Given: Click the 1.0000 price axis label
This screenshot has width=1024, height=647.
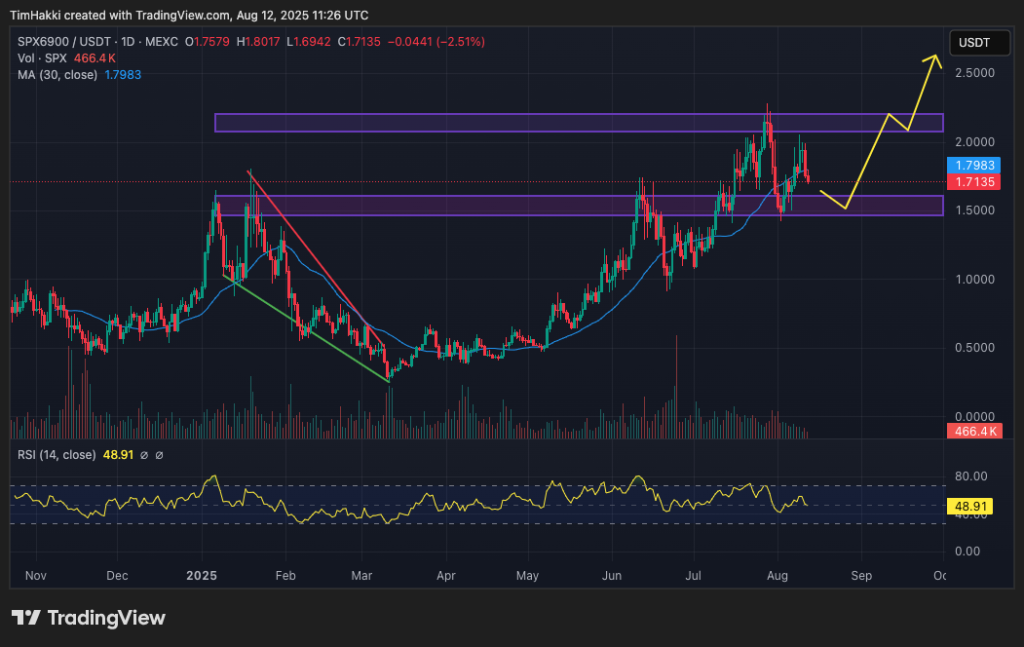Looking at the screenshot, I should [974, 279].
